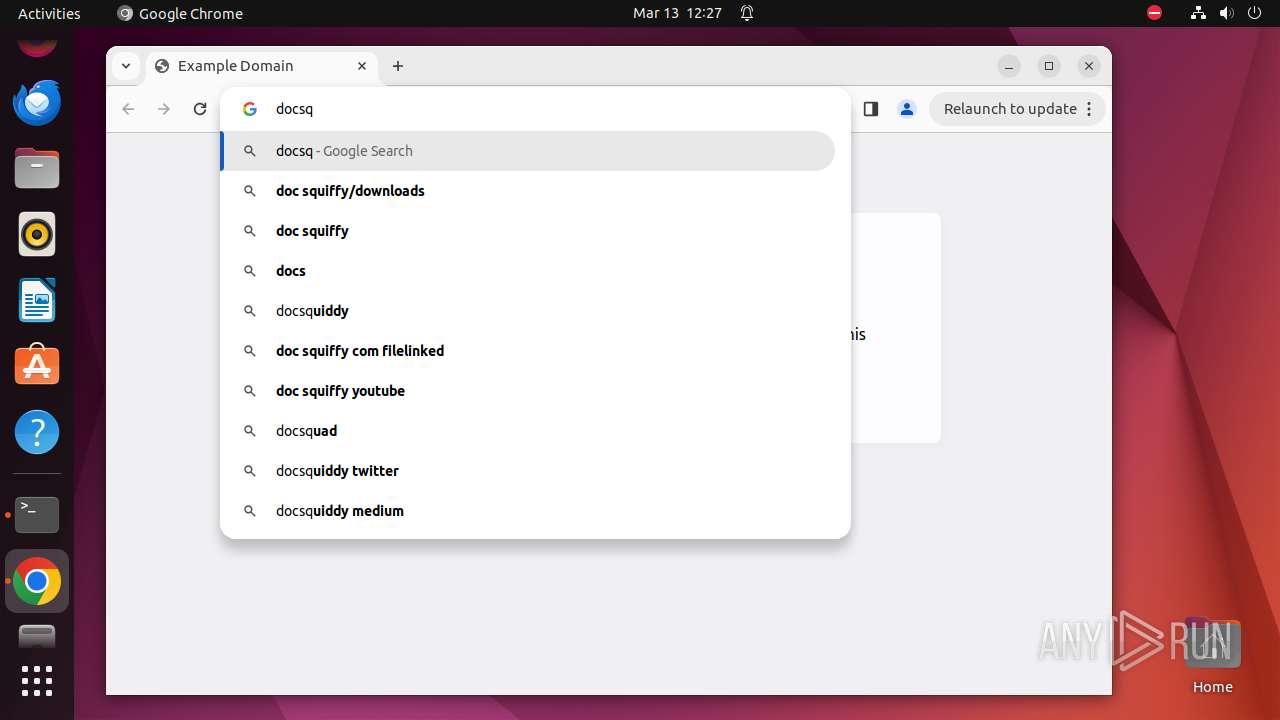Open the Google Chrome app menu in top bar
Image resolution: width=1280 pixels, height=720 pixels.
180,13
